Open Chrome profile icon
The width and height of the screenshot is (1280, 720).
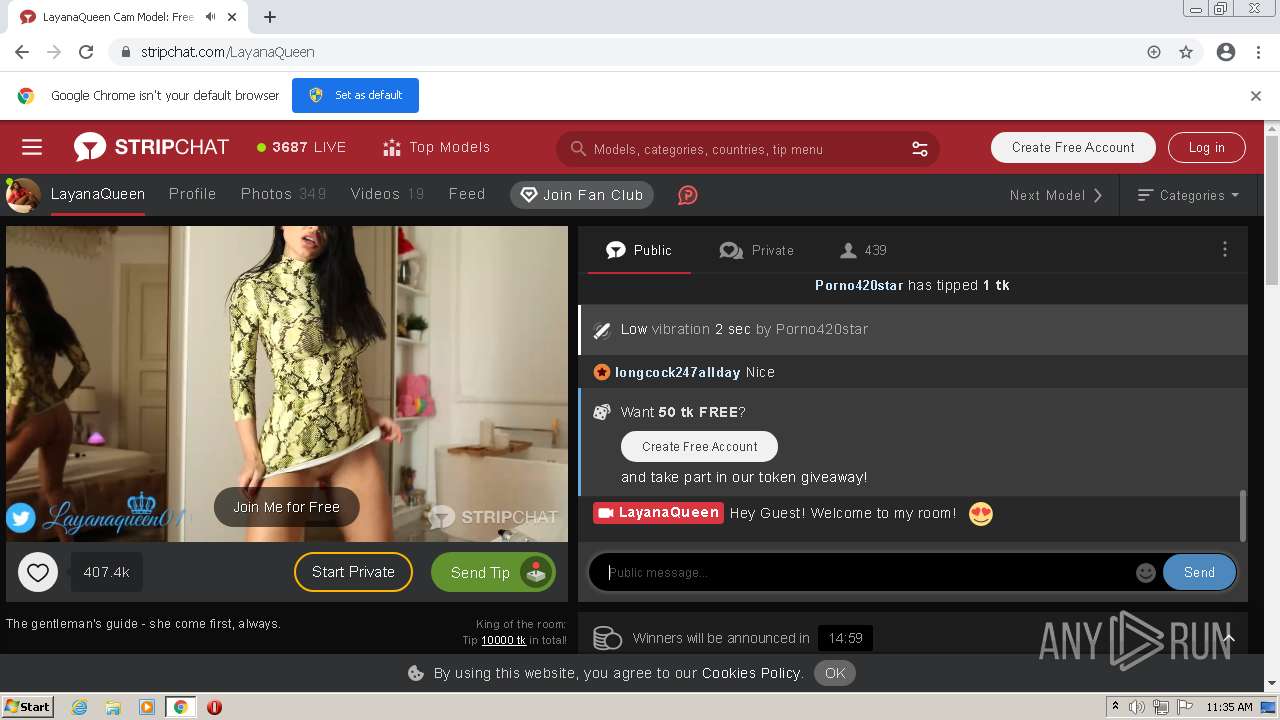coord(1226,52)
